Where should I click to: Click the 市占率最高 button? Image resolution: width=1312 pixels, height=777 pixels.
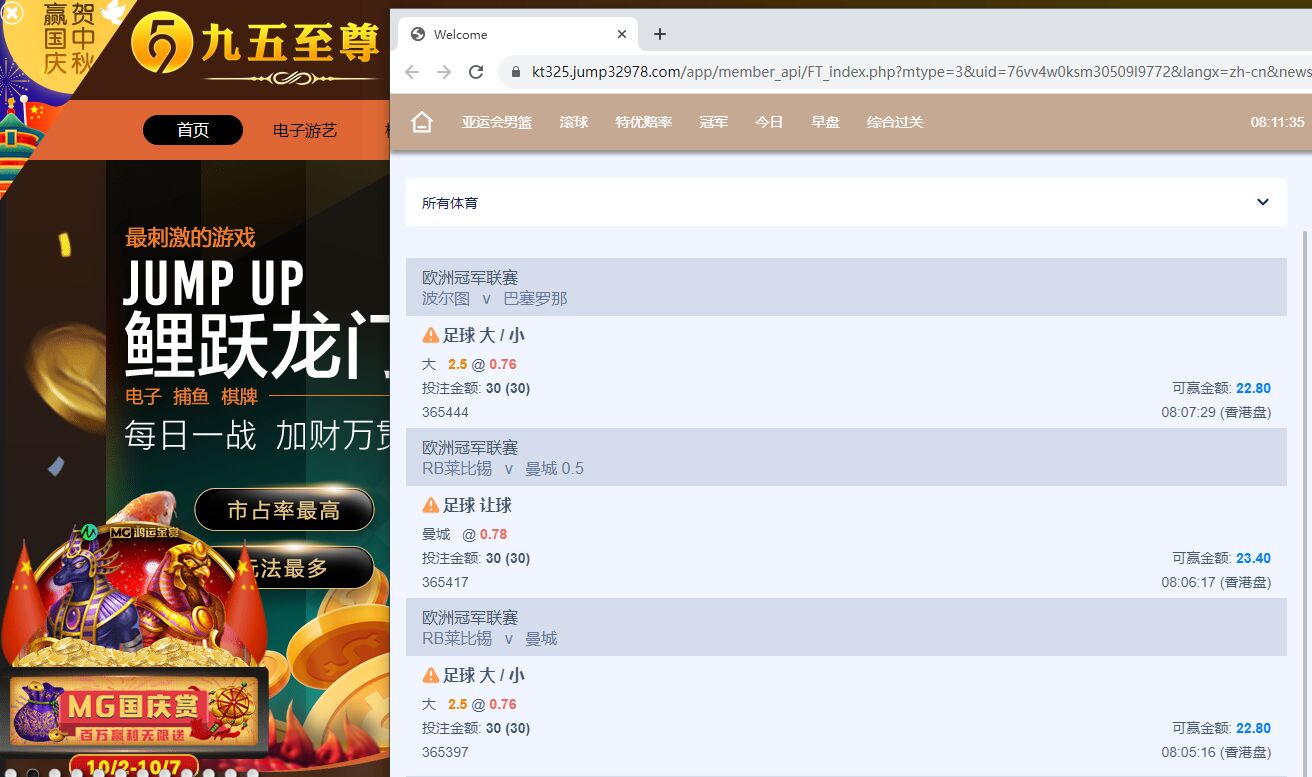(x=284, y=510)
